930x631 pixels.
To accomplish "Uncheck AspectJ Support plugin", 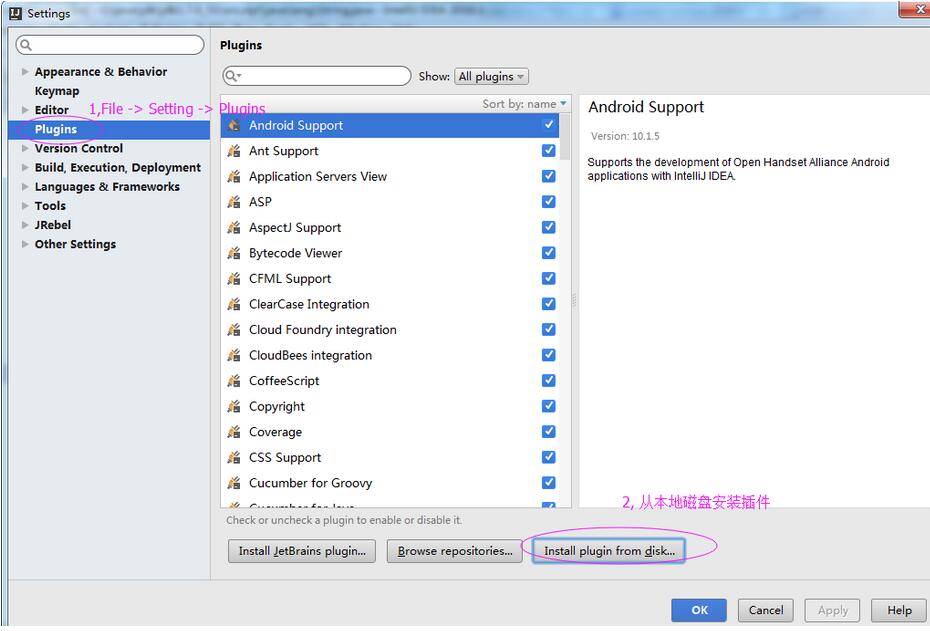I will (549, 227).
